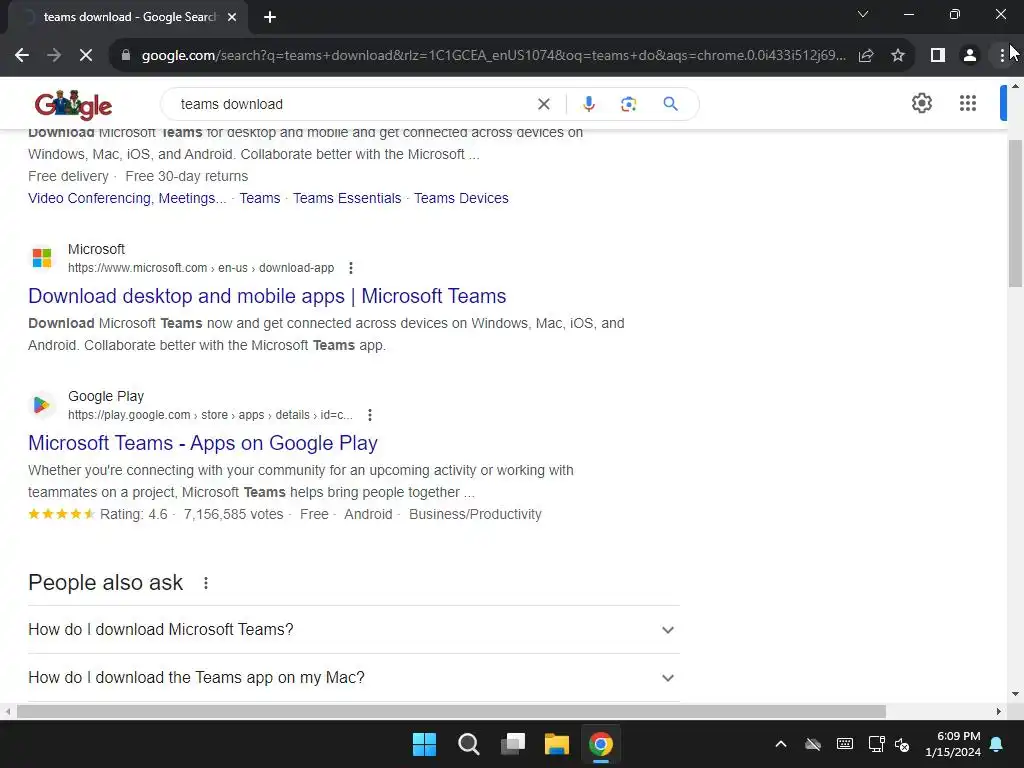Start a search by voice
1024x768 pixels.
[x=589, y=104]
